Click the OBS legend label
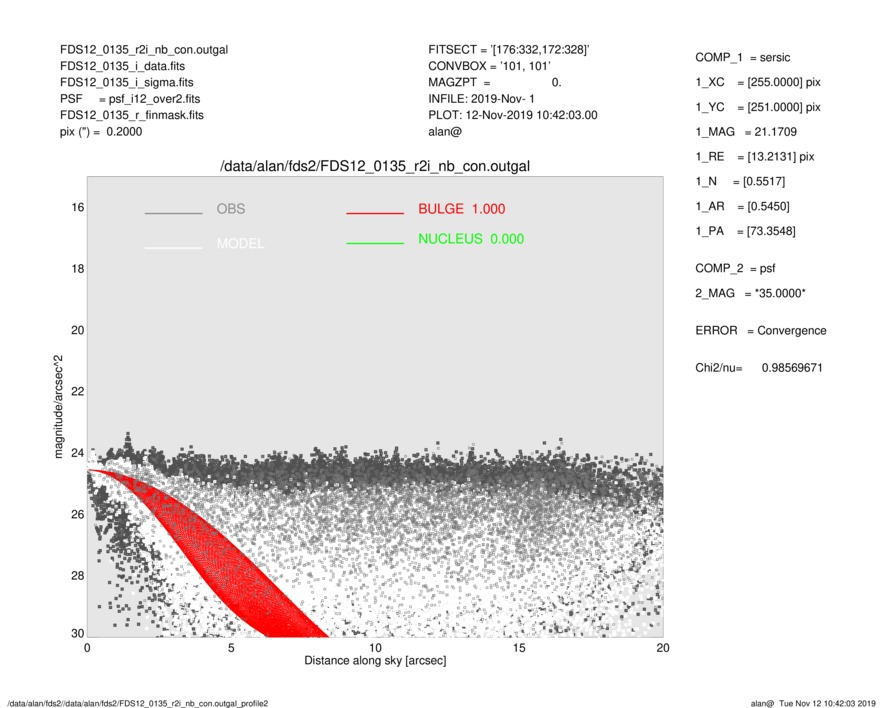Image resolution: width=885 pixels, height=708 pixels. tap(231, 209)
